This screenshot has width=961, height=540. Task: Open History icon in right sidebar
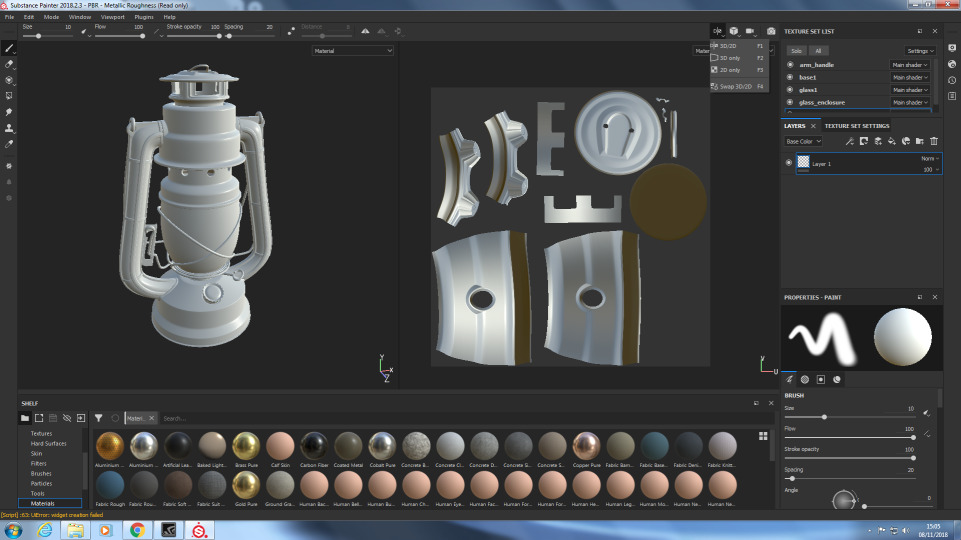[952, 80]
